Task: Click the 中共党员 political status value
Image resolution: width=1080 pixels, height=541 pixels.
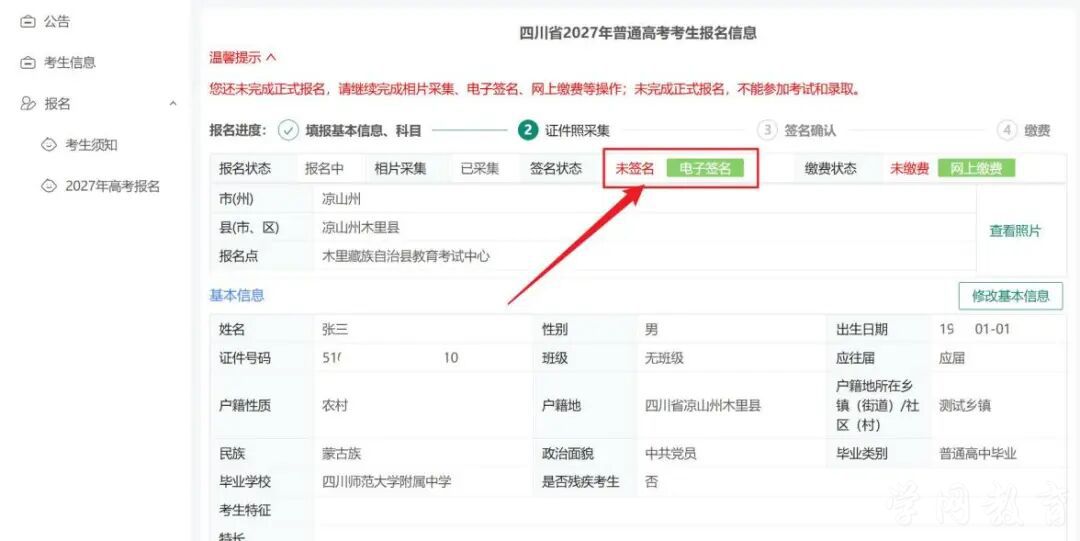Action: (671, 454)
